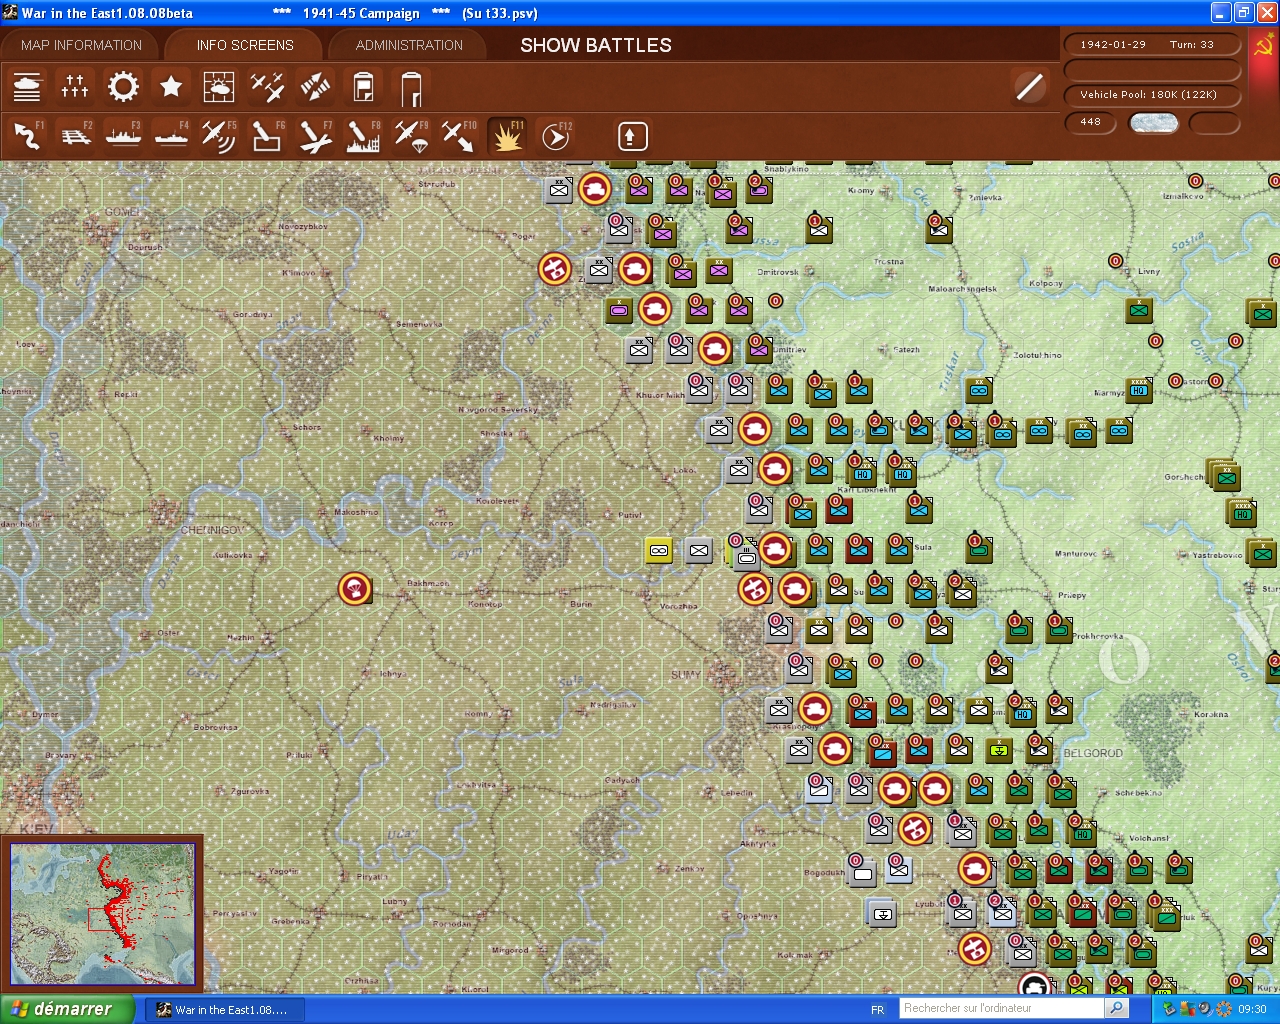
Task: Open the production gear icon
Action: pos(123,87)
